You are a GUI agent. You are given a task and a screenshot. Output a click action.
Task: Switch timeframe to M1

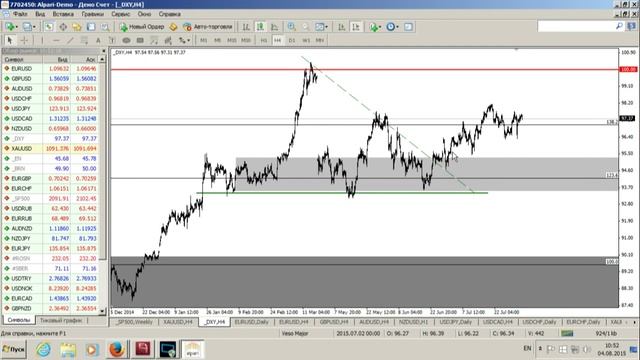tap(203, 40)
